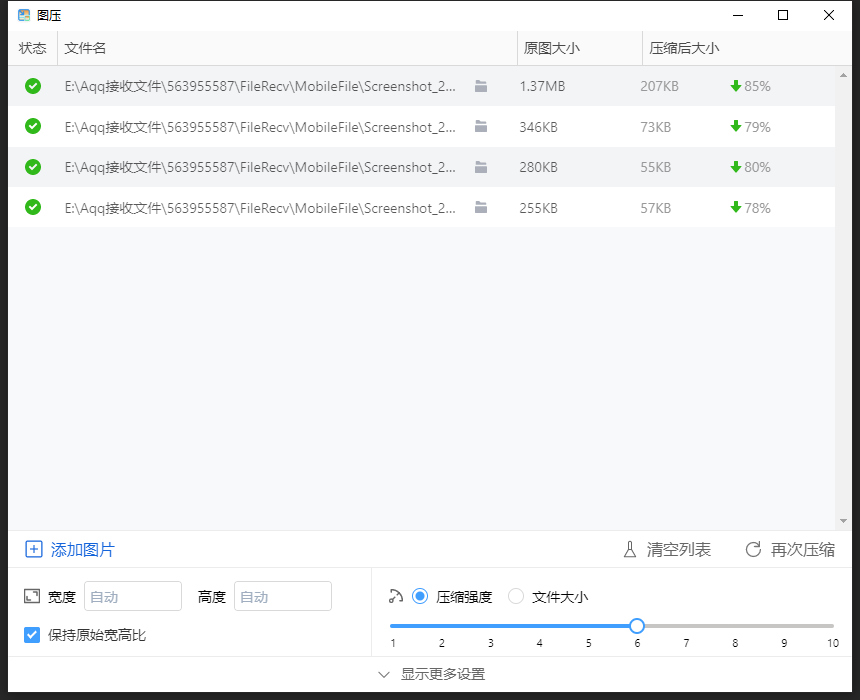Click green check status of first file
This screenshot has height=700, width=860.
(x=33, y=87)
